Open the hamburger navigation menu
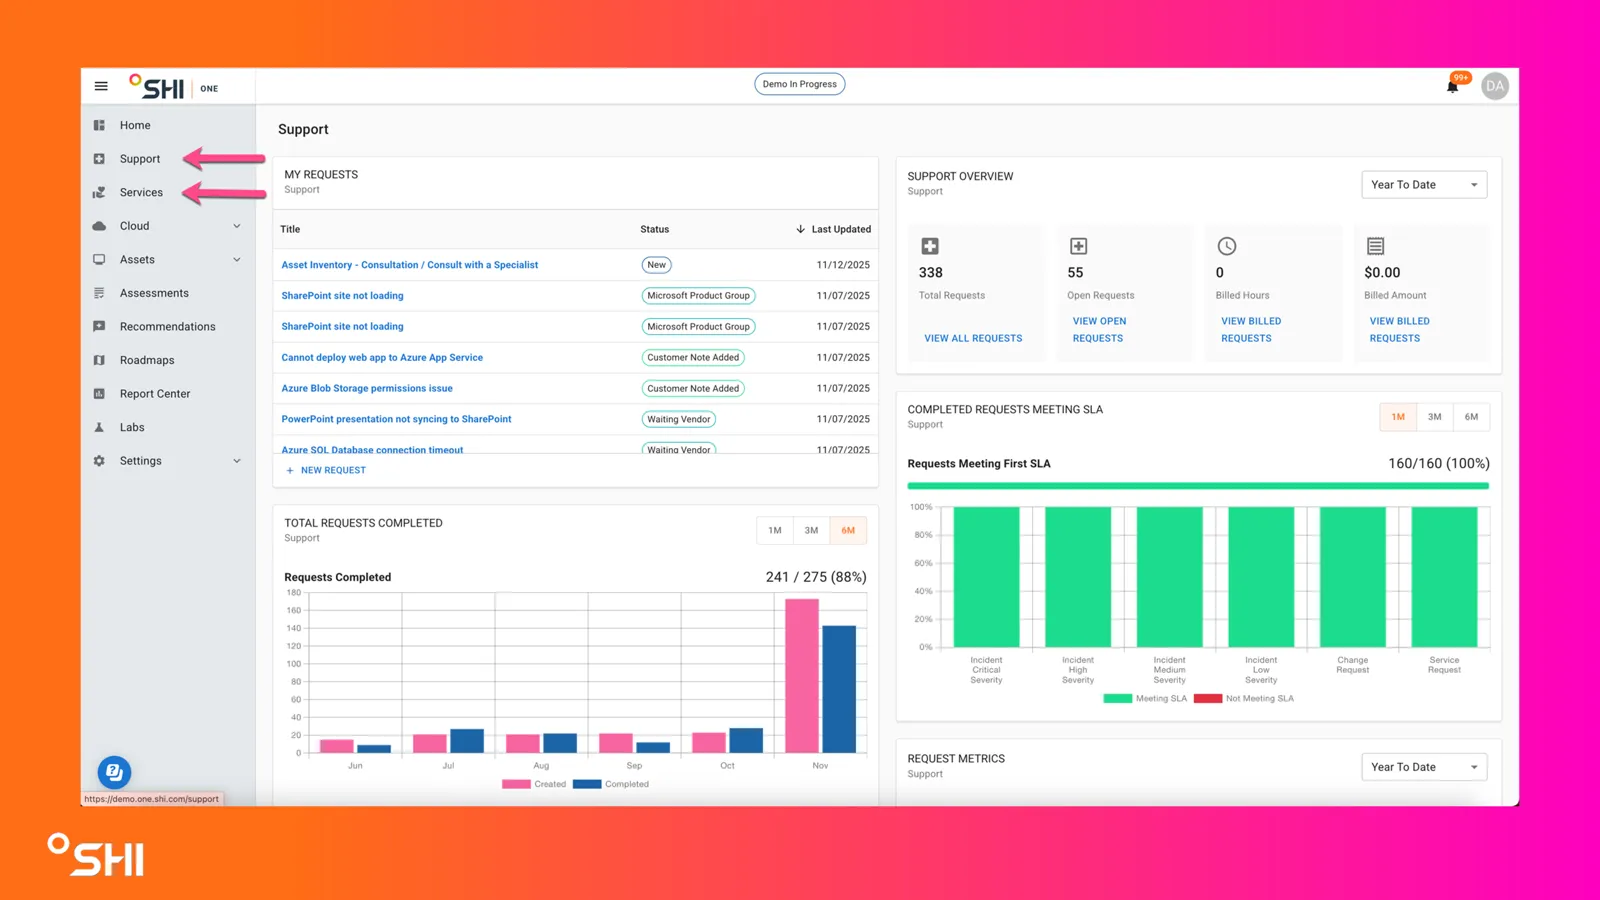 101,86
